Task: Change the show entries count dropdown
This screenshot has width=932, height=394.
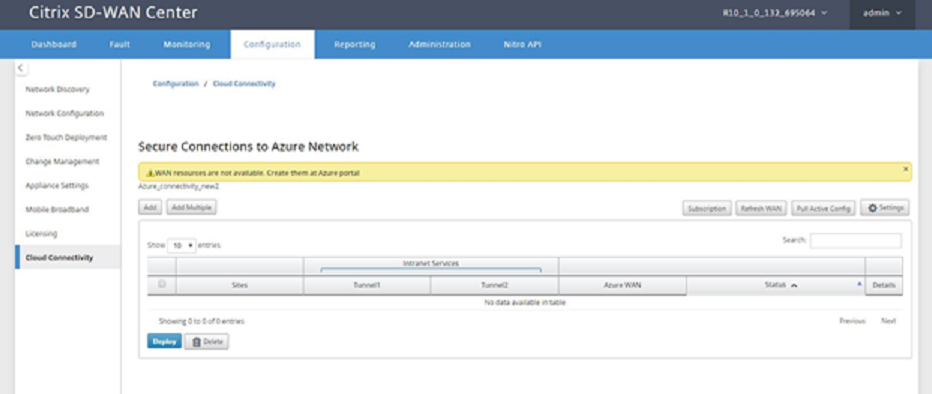Action: point(181,245)
